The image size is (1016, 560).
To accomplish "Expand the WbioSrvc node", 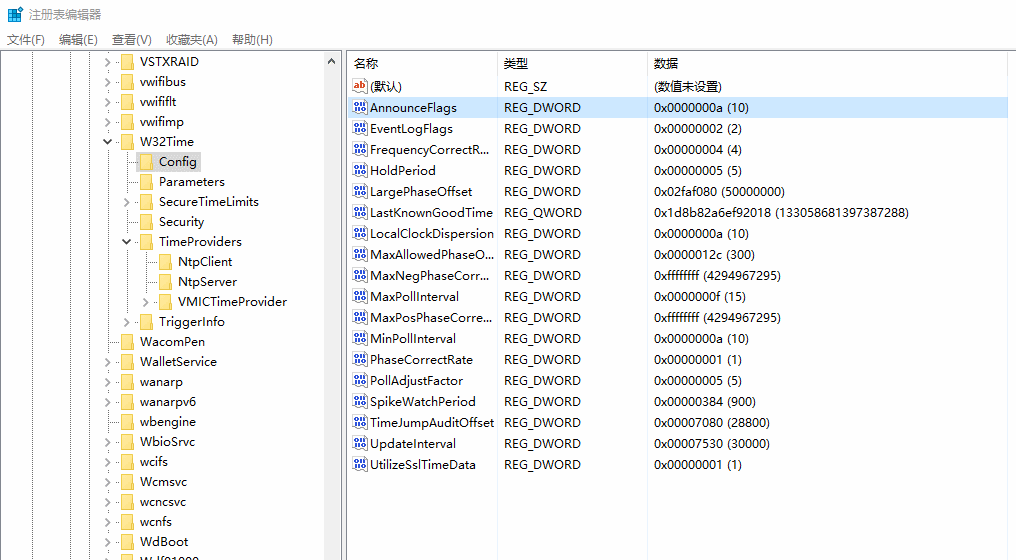I will 108,441.
